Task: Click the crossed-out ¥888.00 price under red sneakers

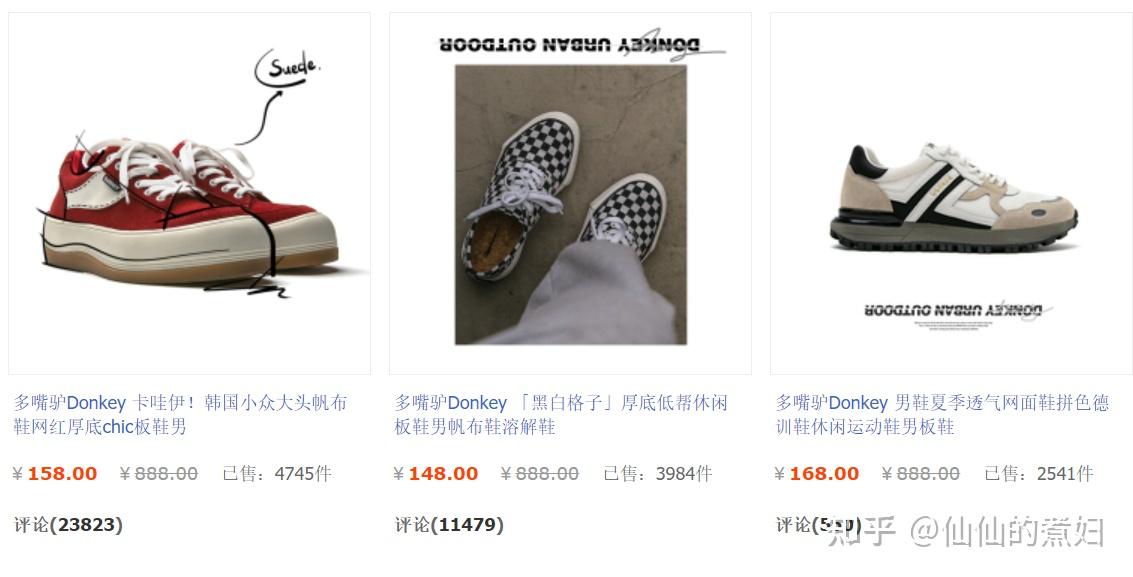Action: [158, 474]
